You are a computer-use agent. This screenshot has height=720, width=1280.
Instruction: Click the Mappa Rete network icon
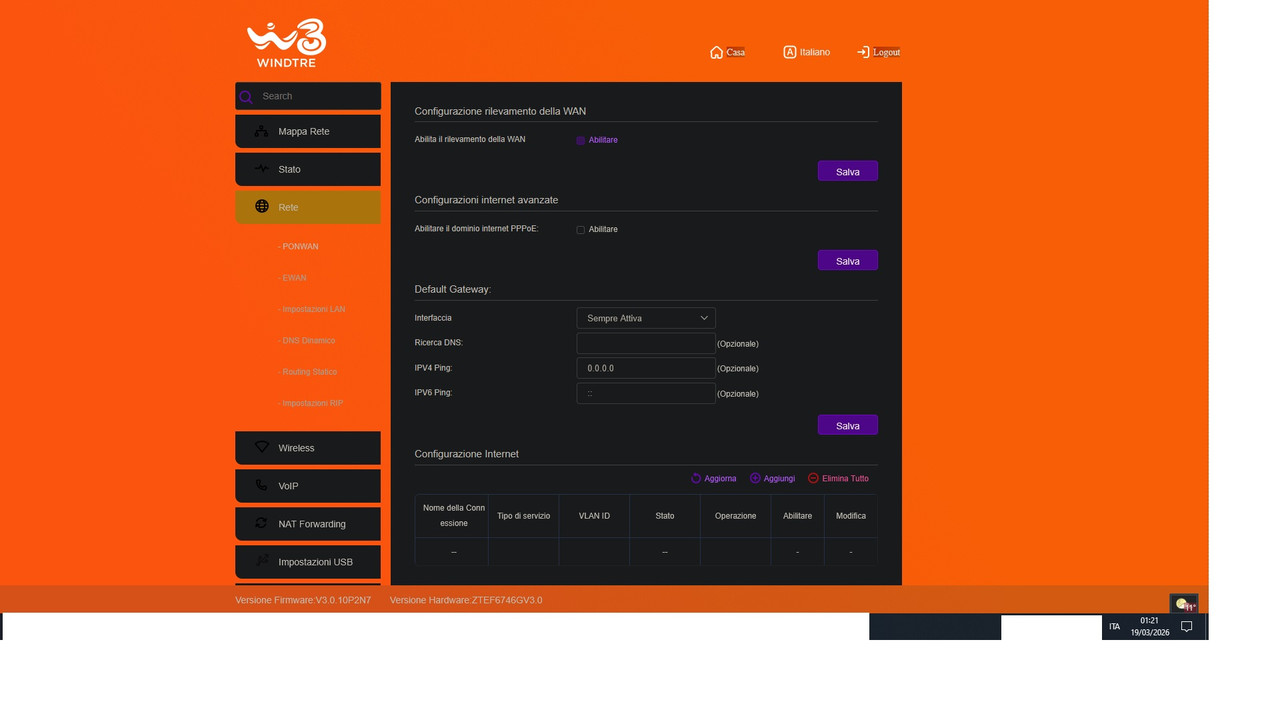pyautogui.click(x=262, y=131)
